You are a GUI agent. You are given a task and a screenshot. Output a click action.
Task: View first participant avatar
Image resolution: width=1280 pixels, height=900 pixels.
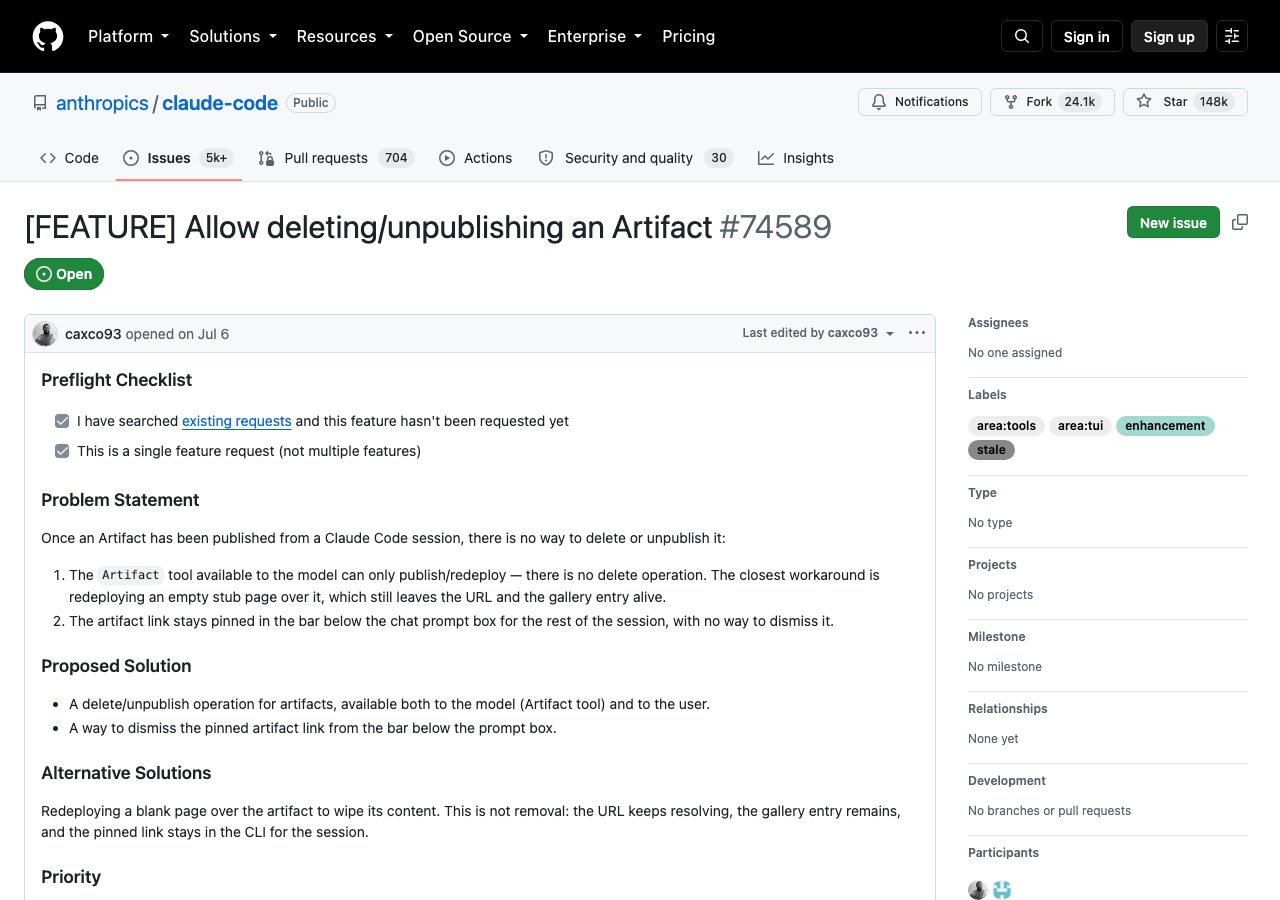pos(978,890)
